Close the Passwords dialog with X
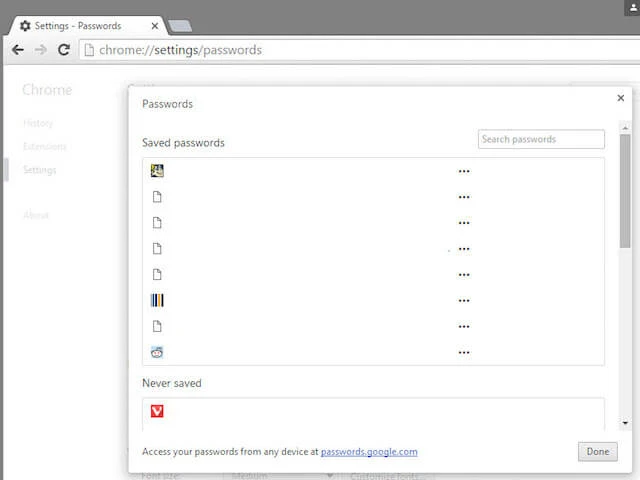Viewport: 640px width, 480px height. click(x=621, y=98)
